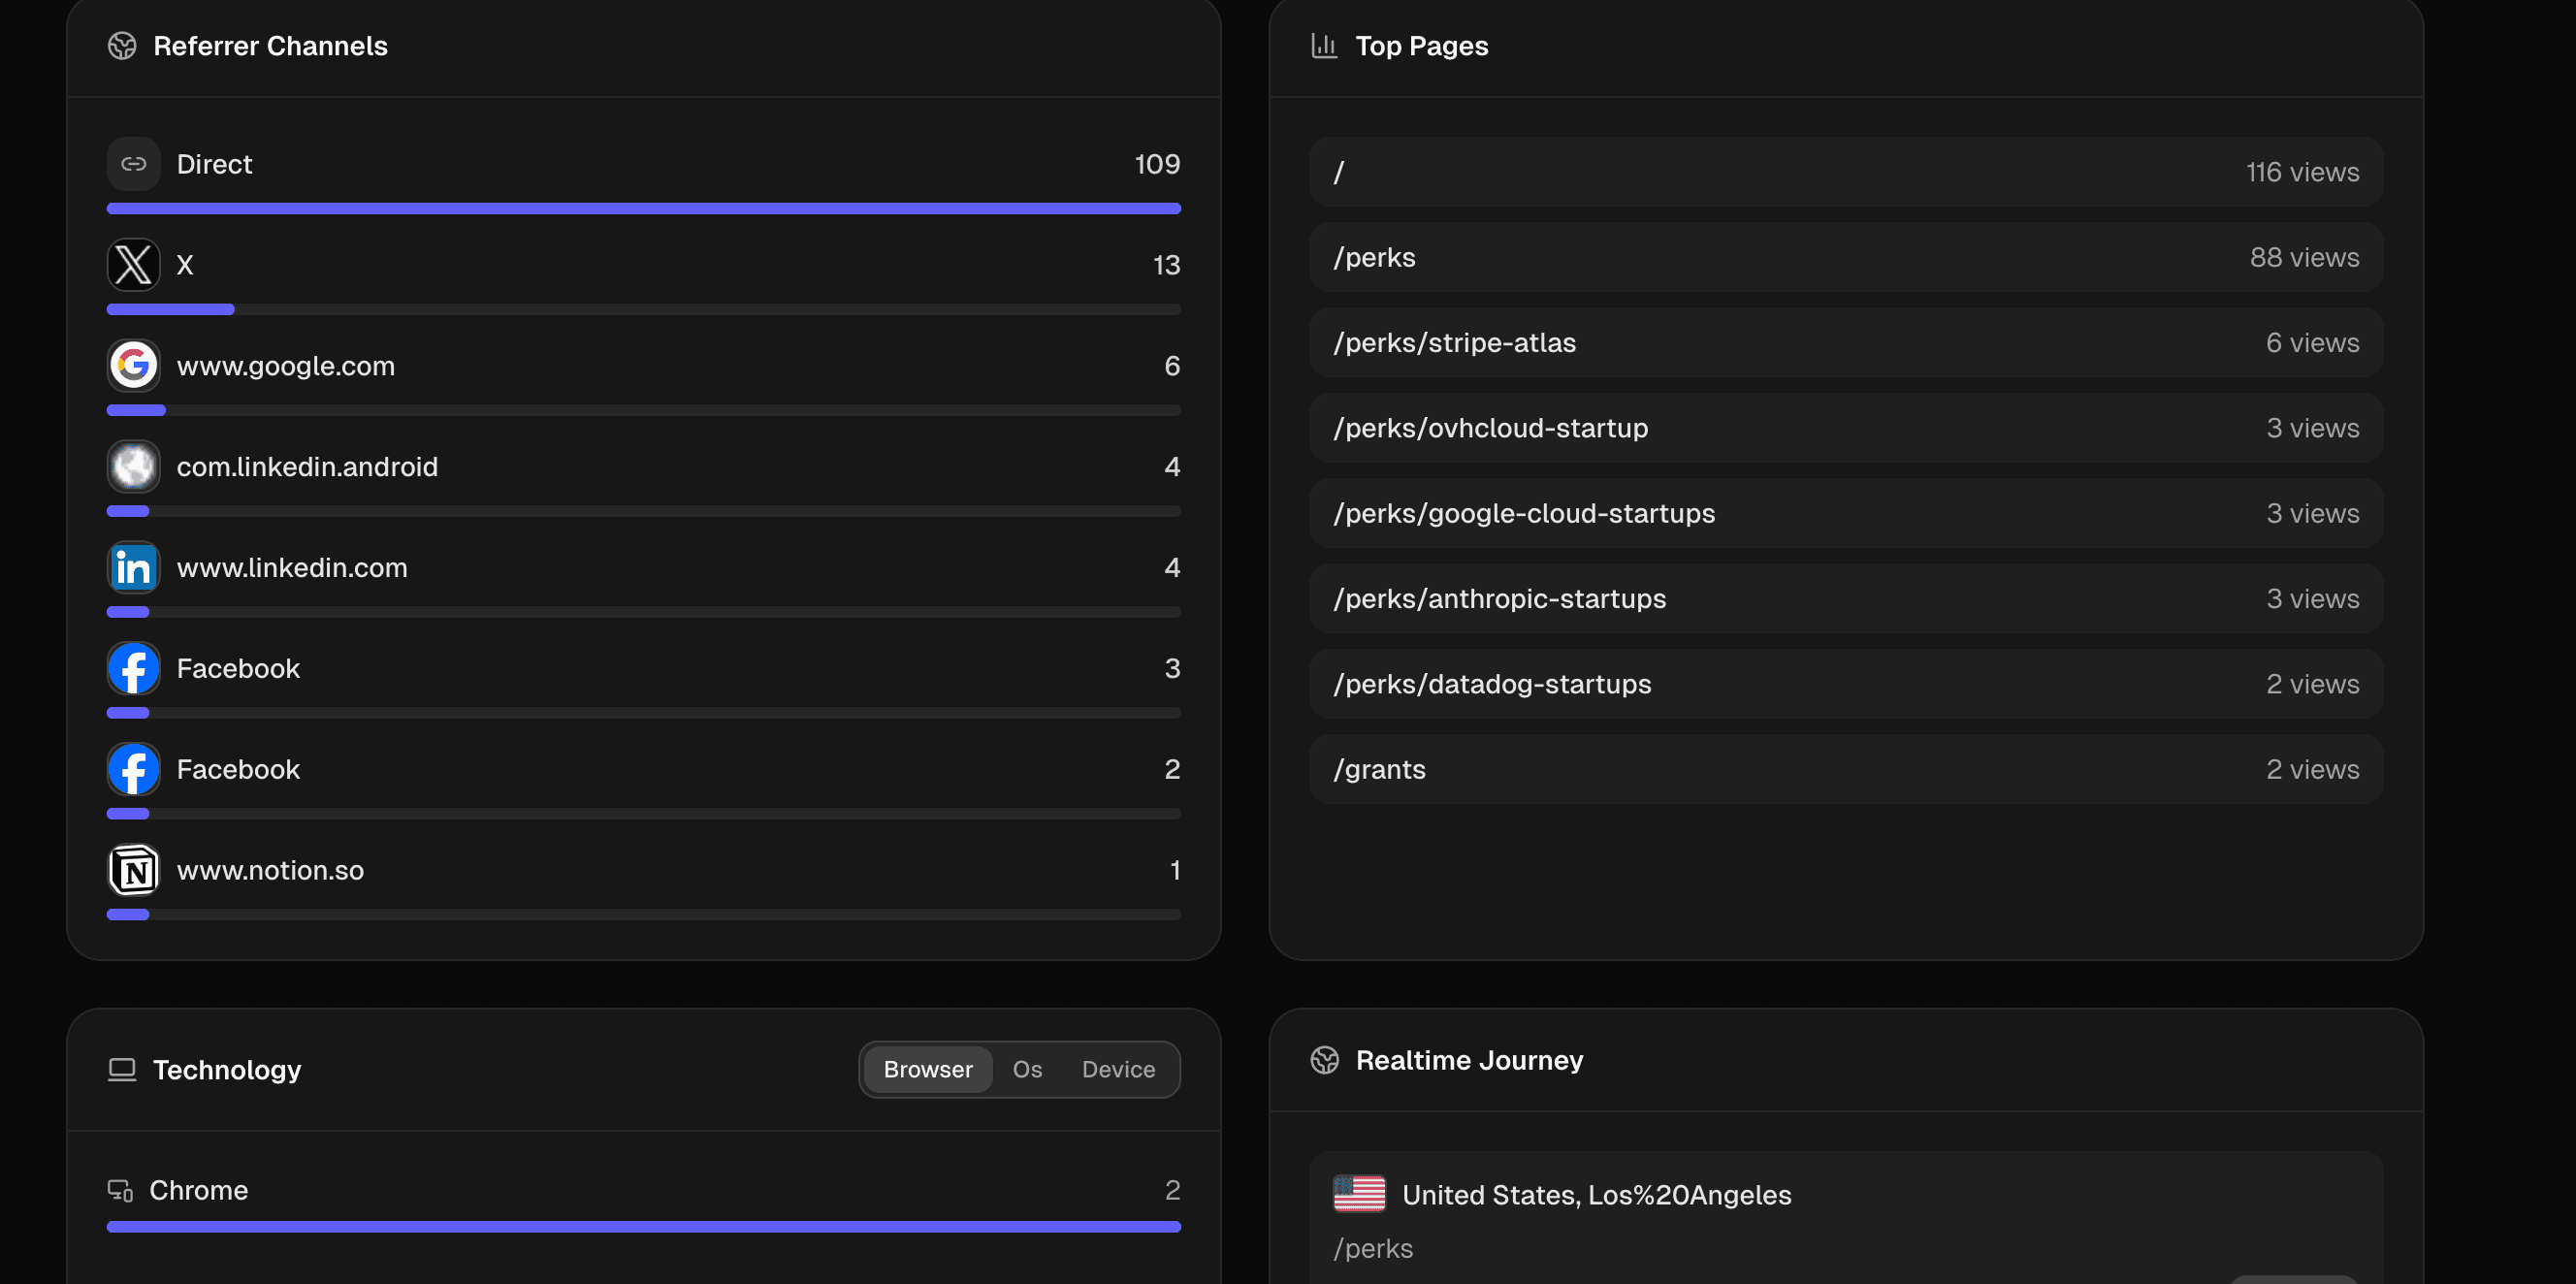Click the Direct referrer link icon
This screenshot has height=1284, width=2576.
(x=132, y=163)
